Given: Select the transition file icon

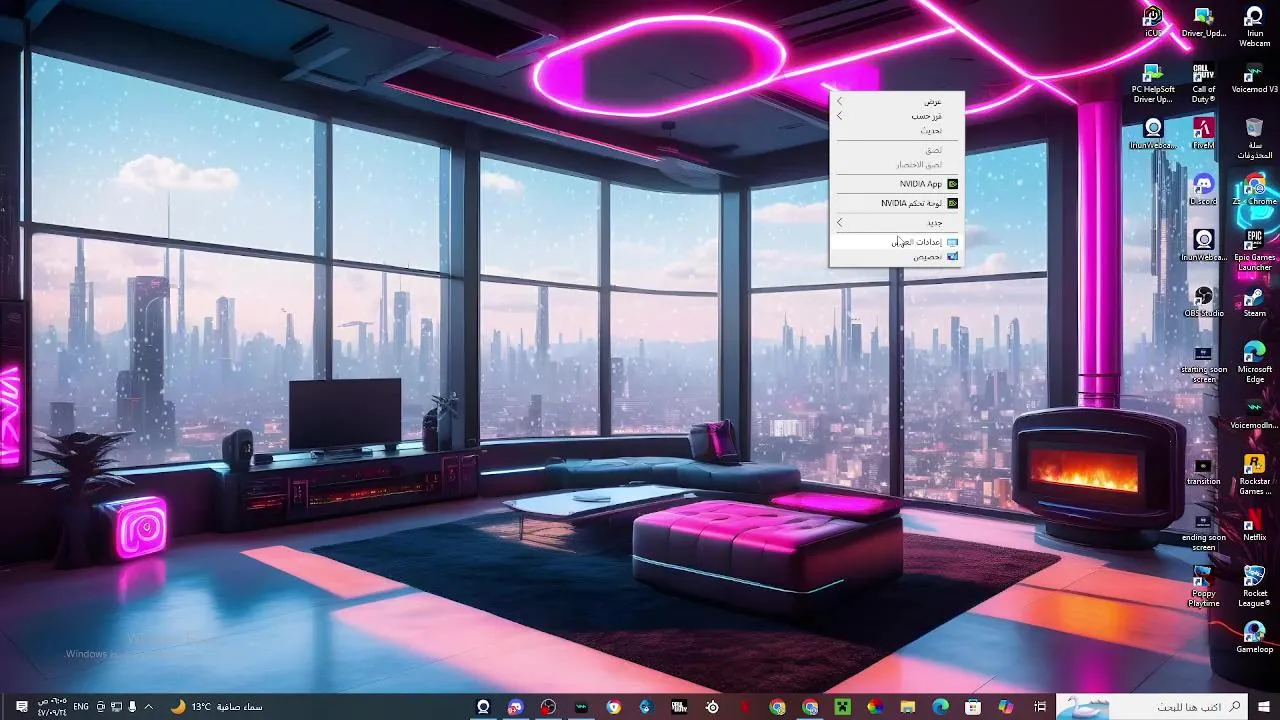Looking at the screenshot, I should click(x=1204, y=470).
